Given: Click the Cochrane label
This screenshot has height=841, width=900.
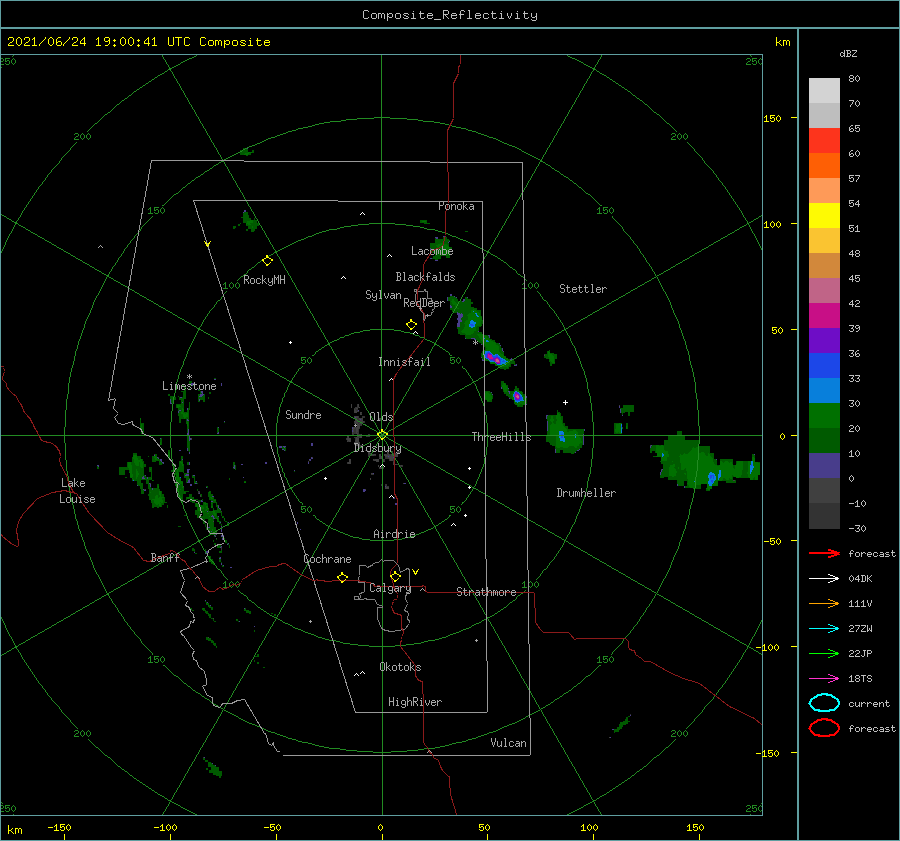Looking at the screenshot, I should pos(327,559).
